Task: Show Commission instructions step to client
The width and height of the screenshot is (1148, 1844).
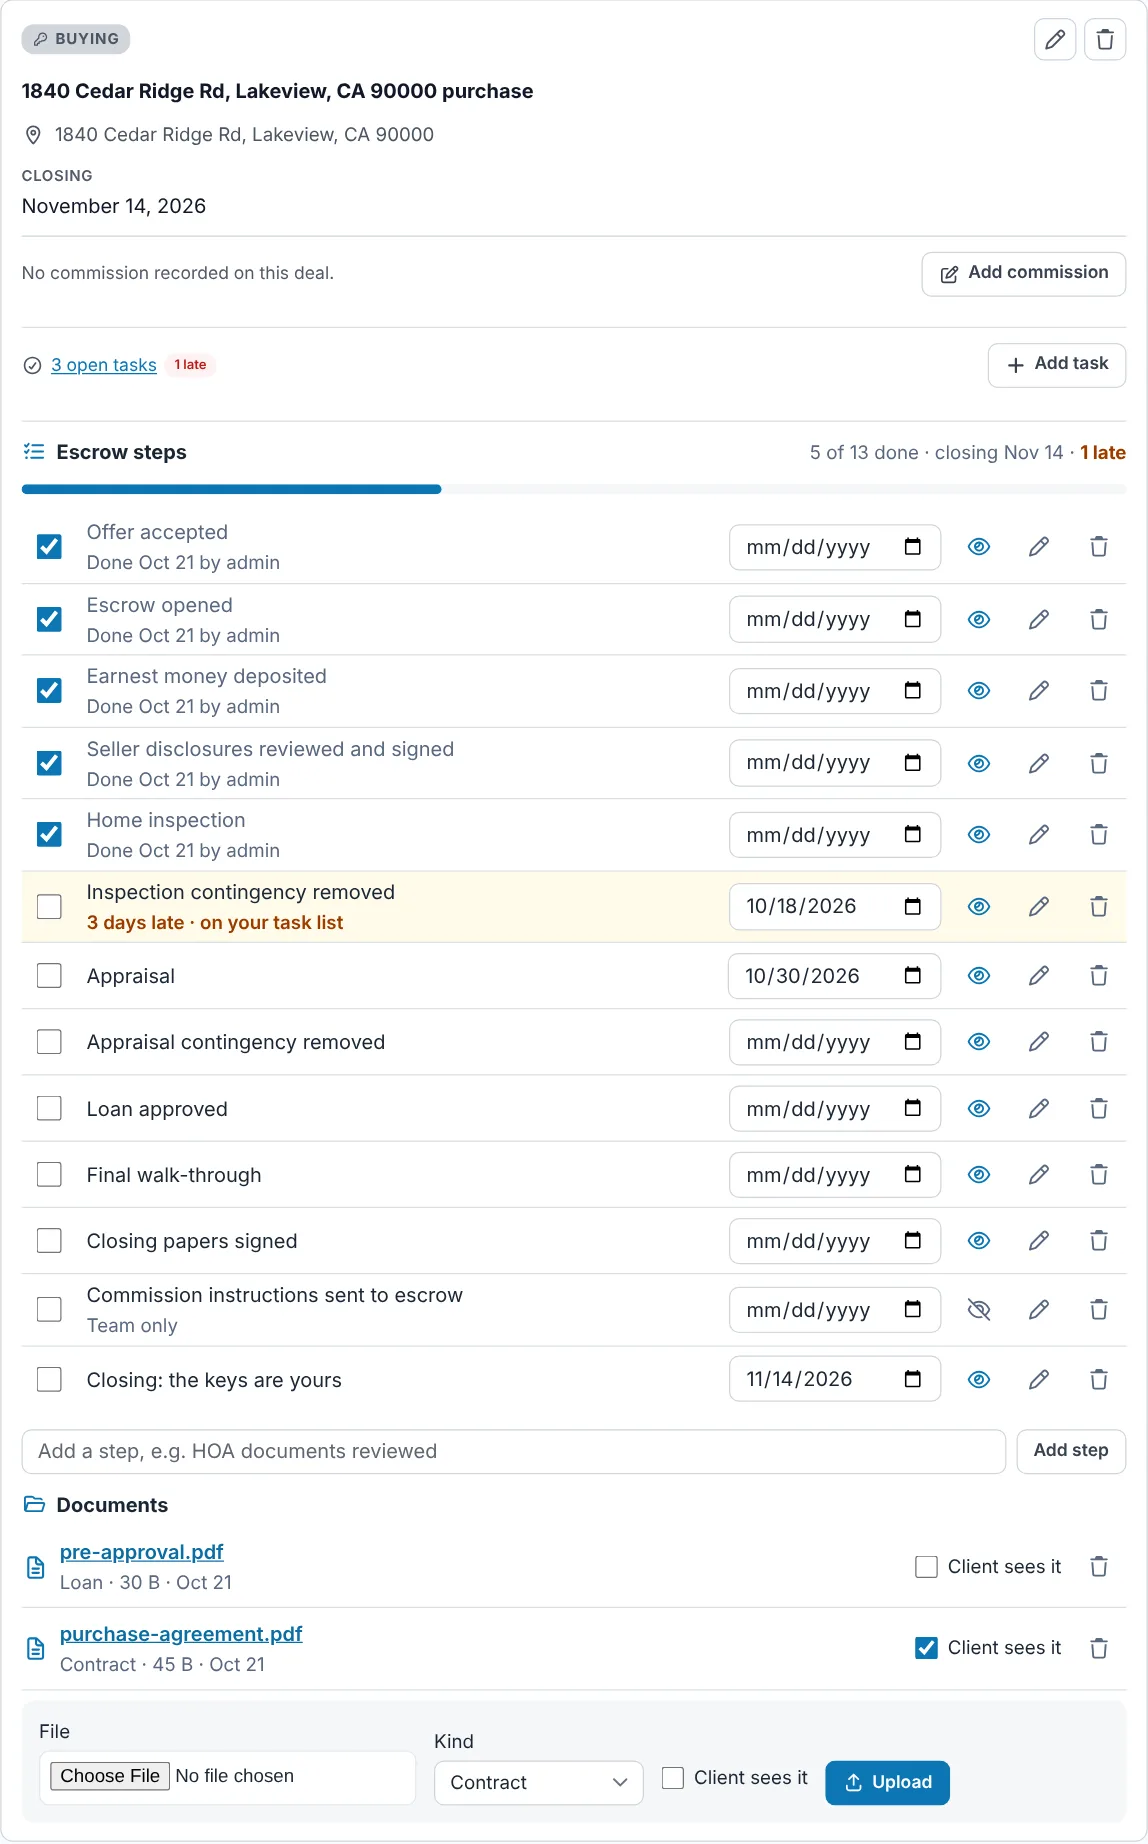Action: pos(978,1310)
